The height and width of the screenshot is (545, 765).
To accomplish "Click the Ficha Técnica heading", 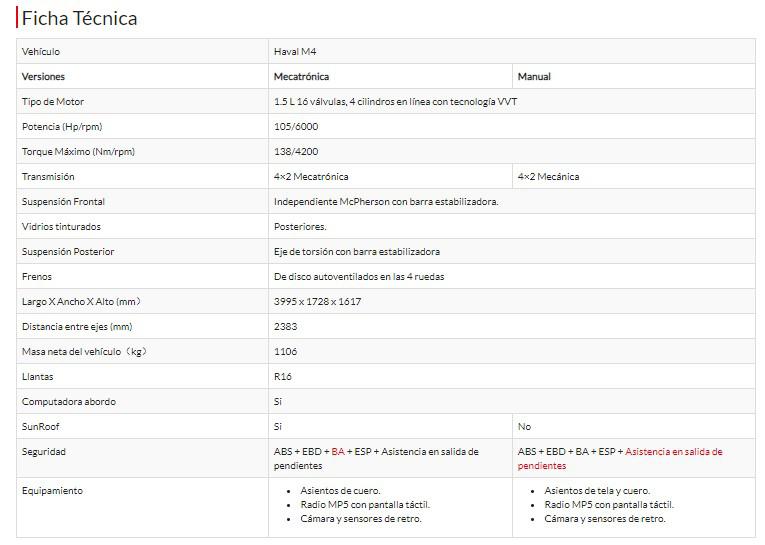I will point(80,18).
